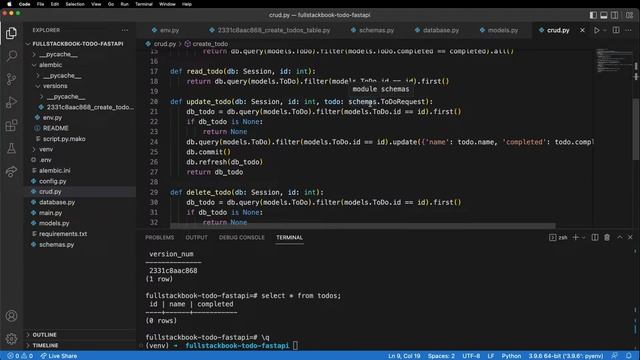
Task: Split the terminal panel
Action: point(595,237)
